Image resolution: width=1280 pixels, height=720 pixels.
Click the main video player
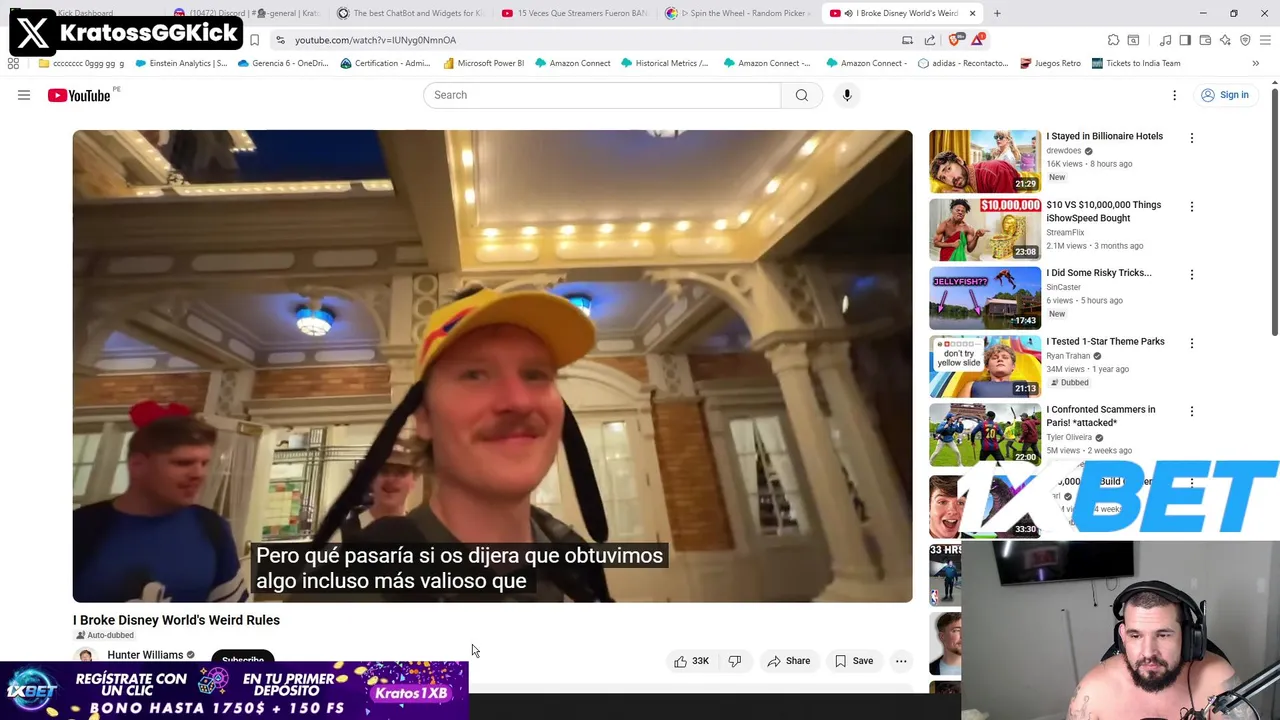point(492,366)
